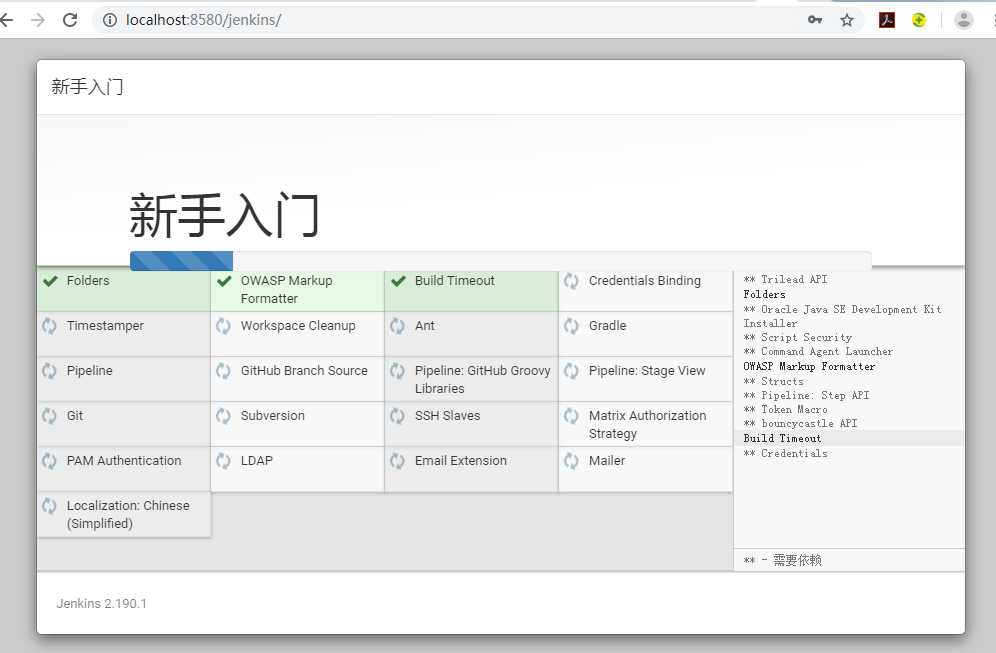The height and width of the screenshot is (653, 996).
Task: Click the spinner icon beside Pipeline: Stage View
Action: click(571, 371)
